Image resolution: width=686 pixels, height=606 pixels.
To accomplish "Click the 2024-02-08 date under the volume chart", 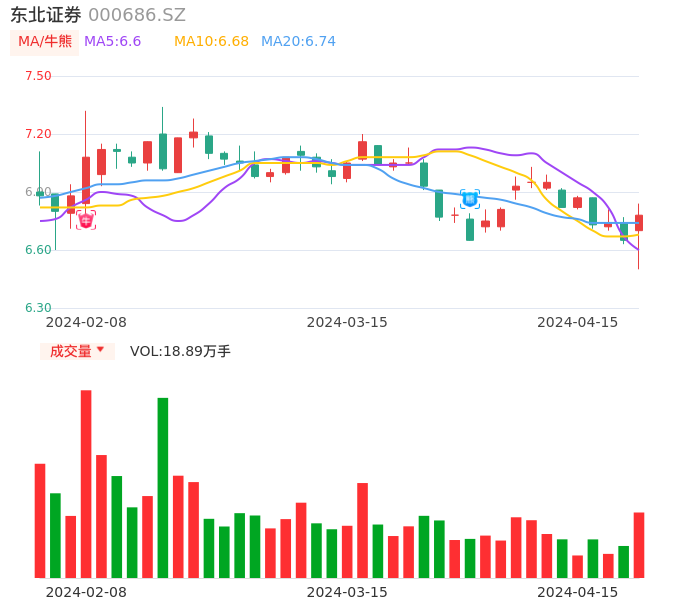I will click(x=86, y=592).
